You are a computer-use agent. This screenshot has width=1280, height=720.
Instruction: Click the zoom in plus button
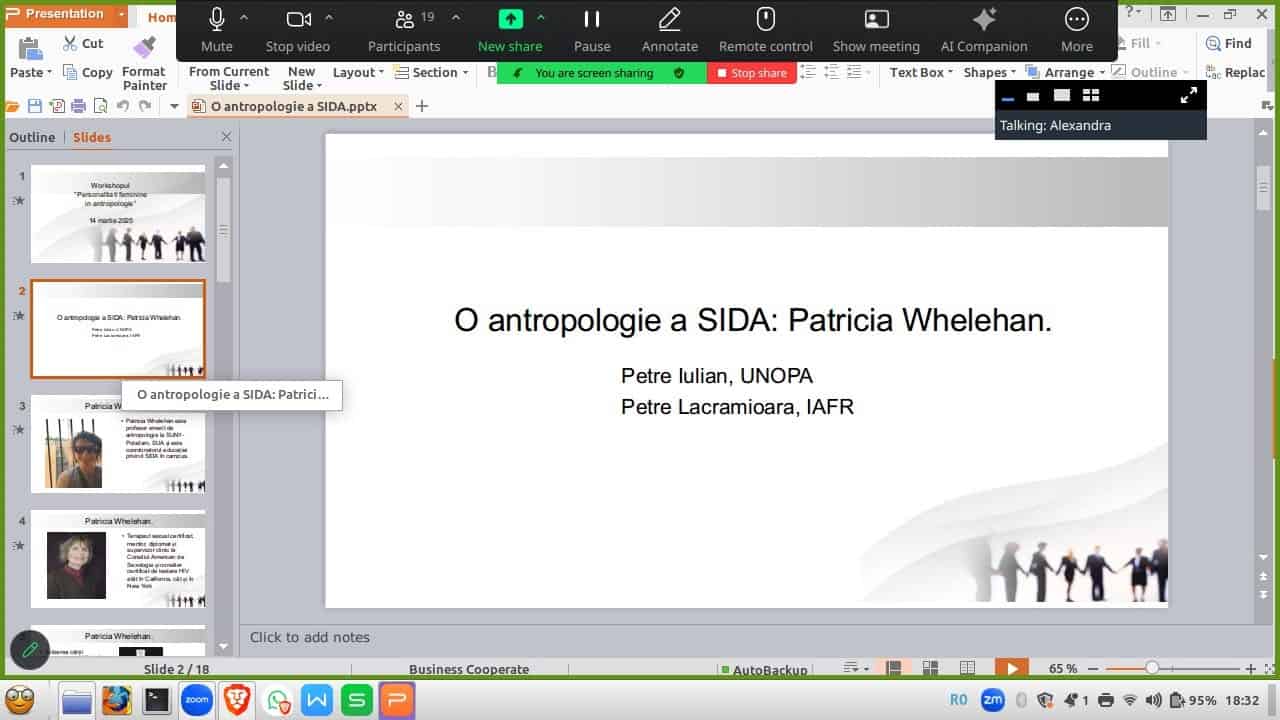(x=1250, y=668)
